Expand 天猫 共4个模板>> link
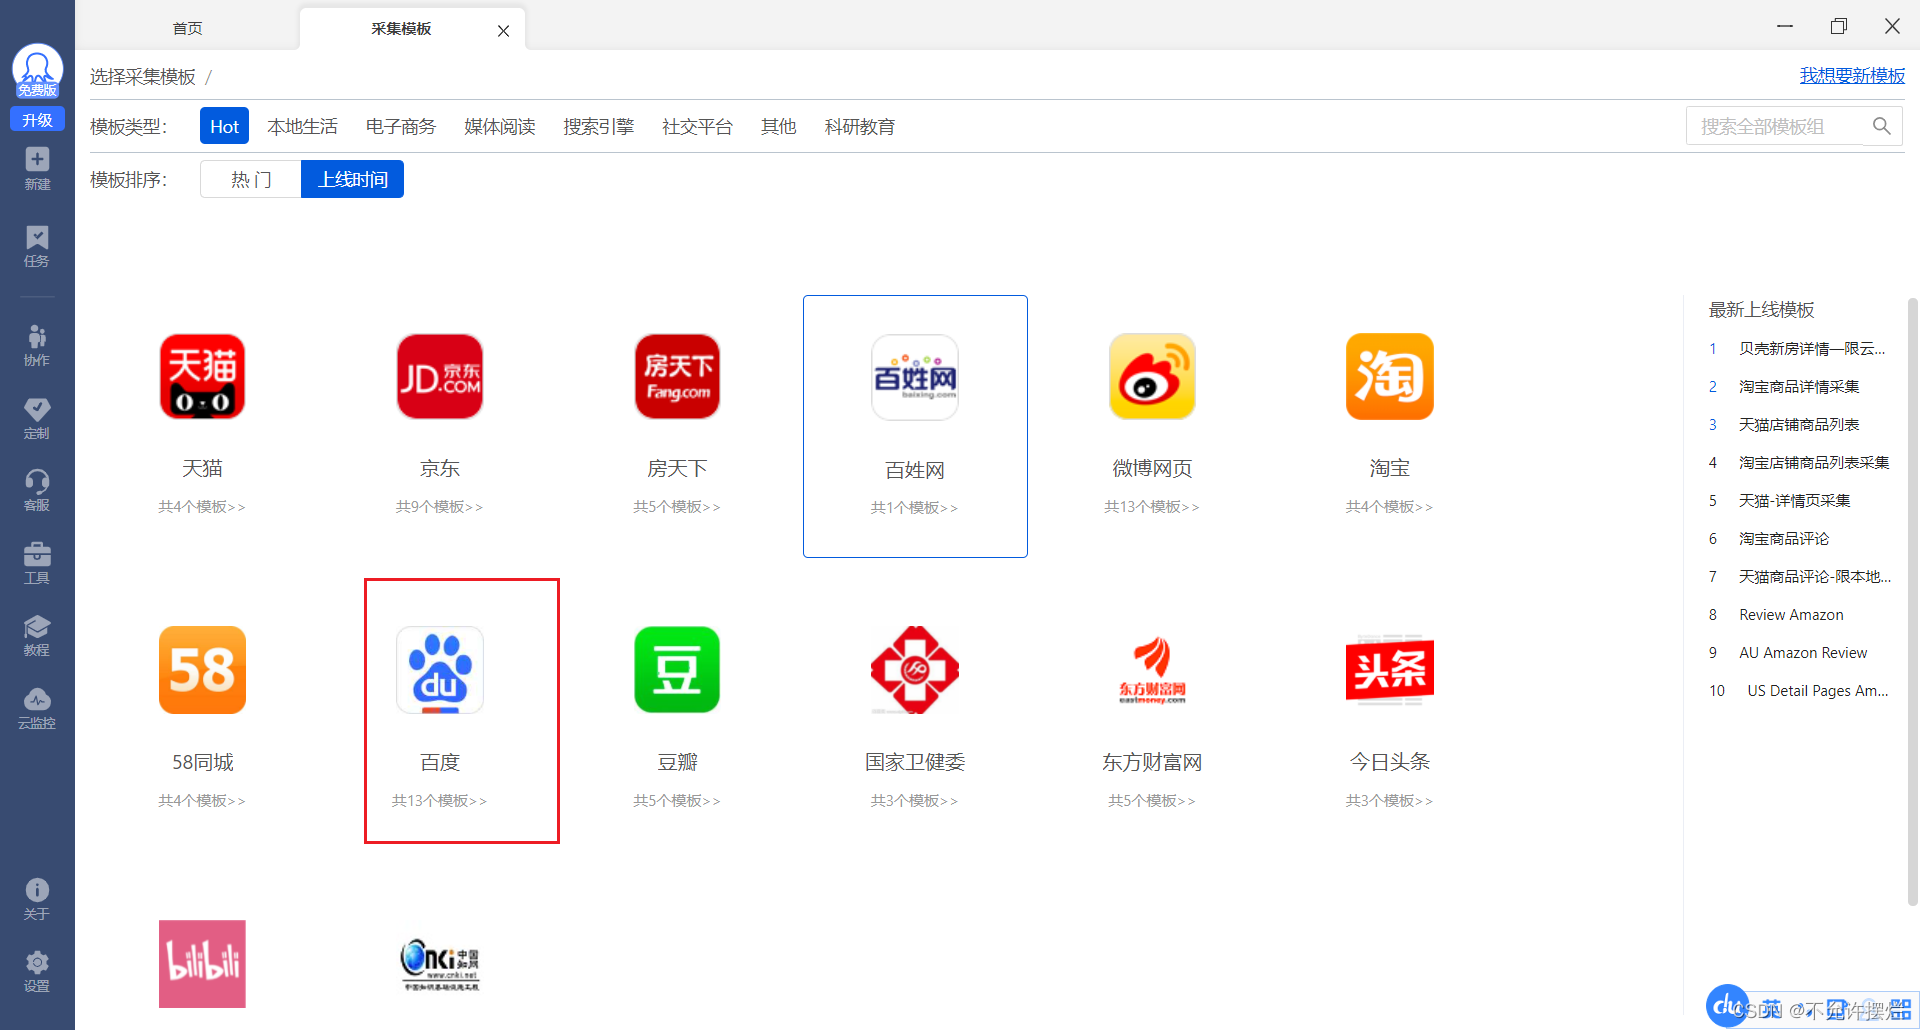This screenshot has width=1920, height=1030. pyautogui.click(x=202, y=507)
